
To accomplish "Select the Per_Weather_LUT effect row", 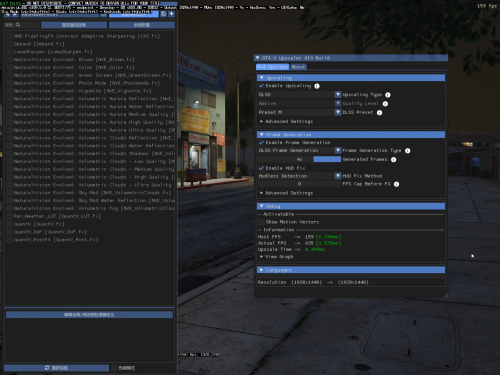I will pyautogui.click(x=57, y=216).
